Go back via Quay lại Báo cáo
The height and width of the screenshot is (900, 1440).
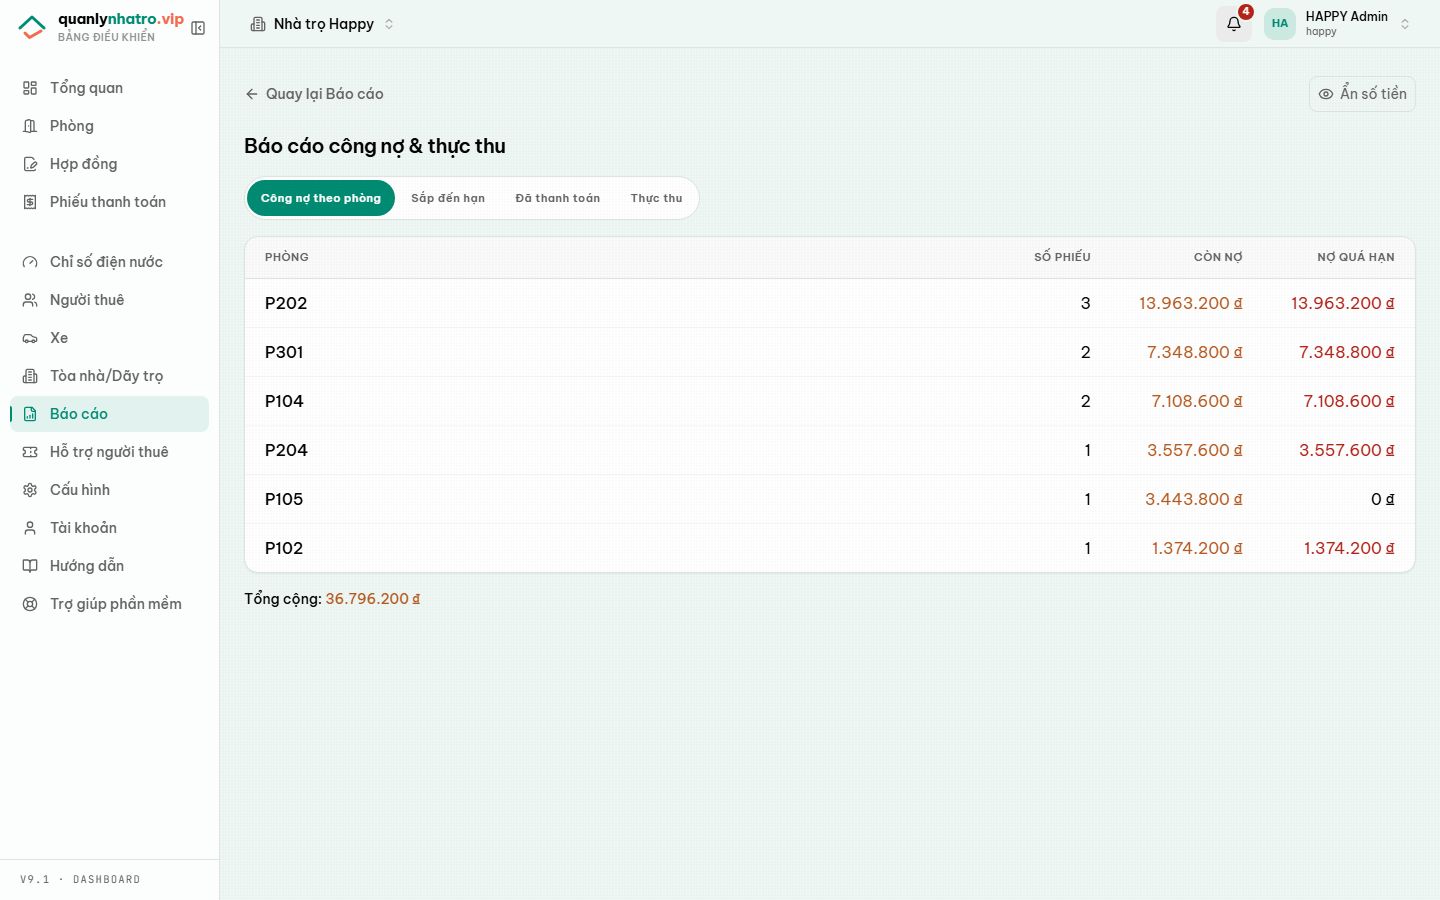pyautogui.click(x=314, y=94)
